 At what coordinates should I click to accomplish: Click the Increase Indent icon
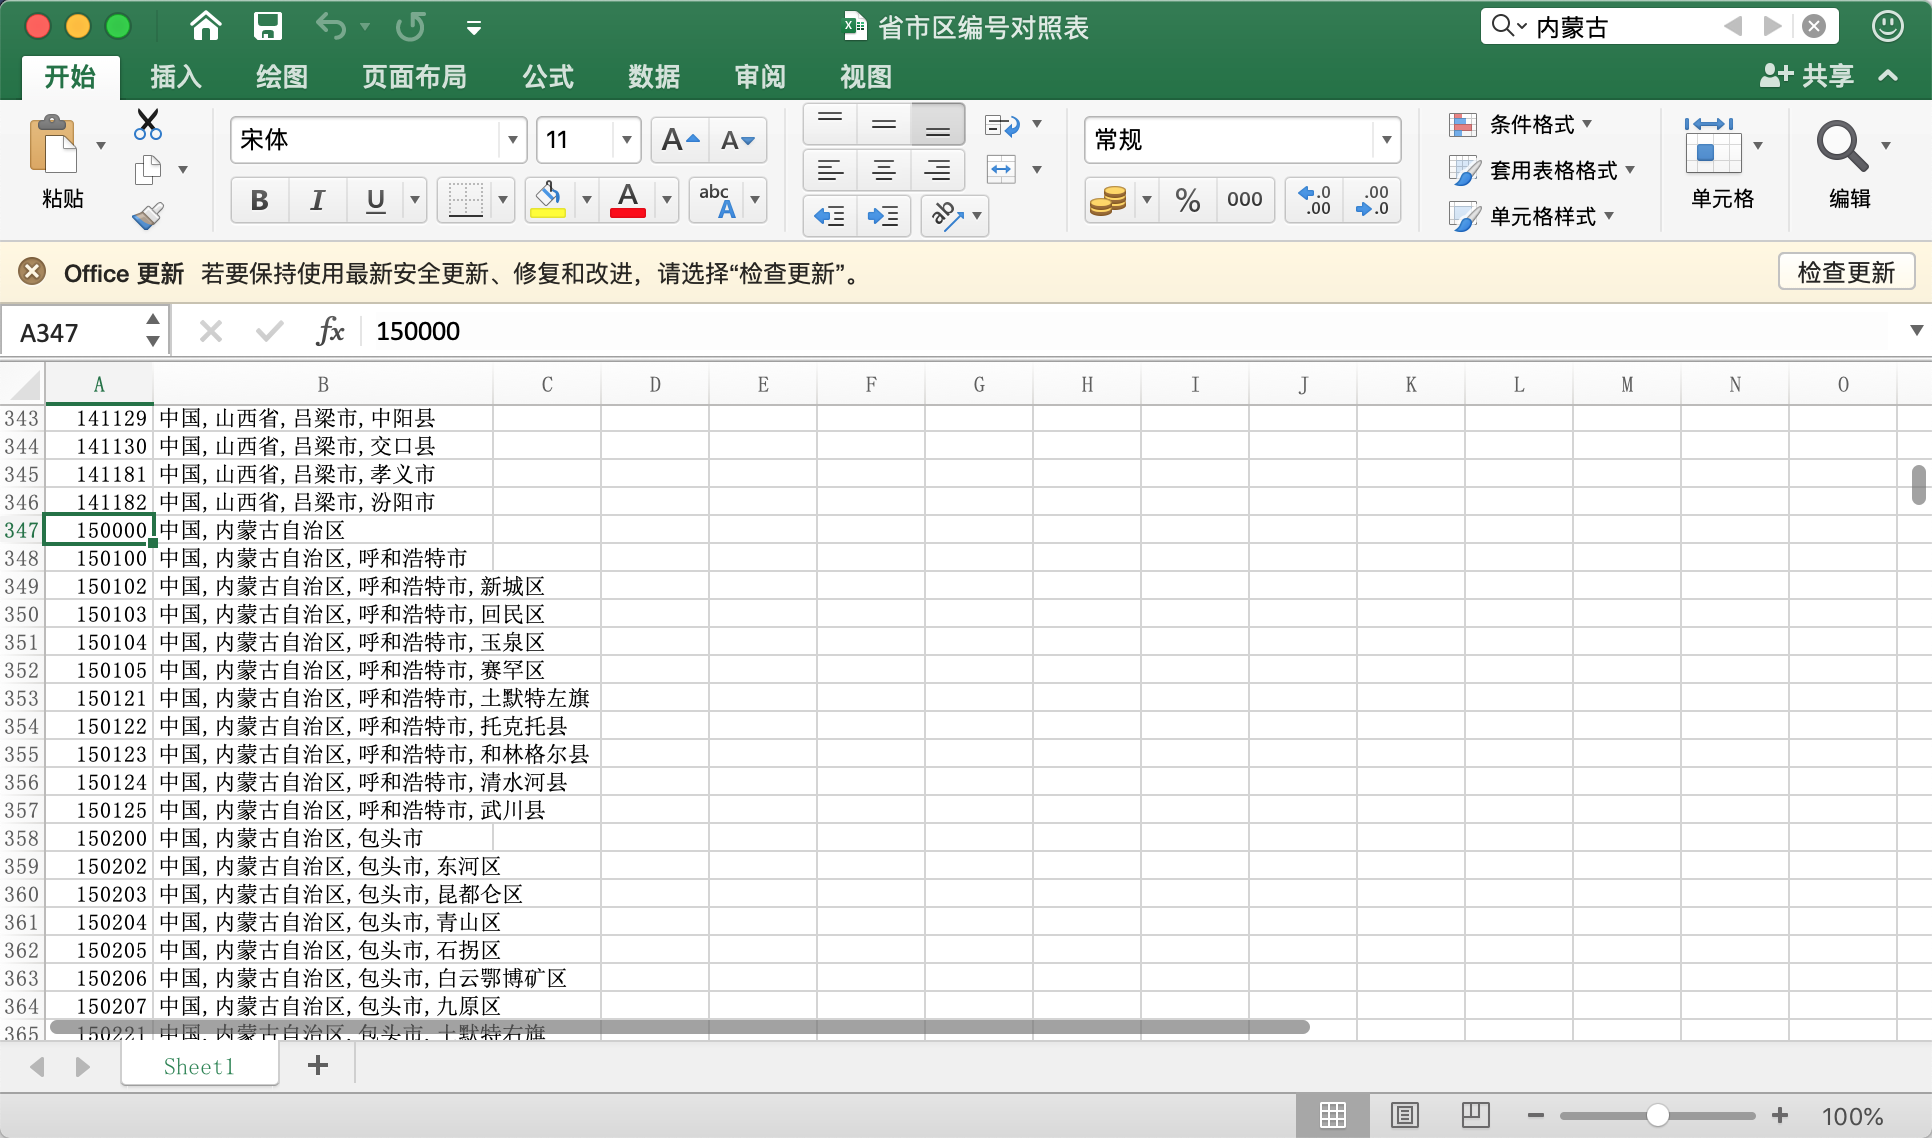882,216
